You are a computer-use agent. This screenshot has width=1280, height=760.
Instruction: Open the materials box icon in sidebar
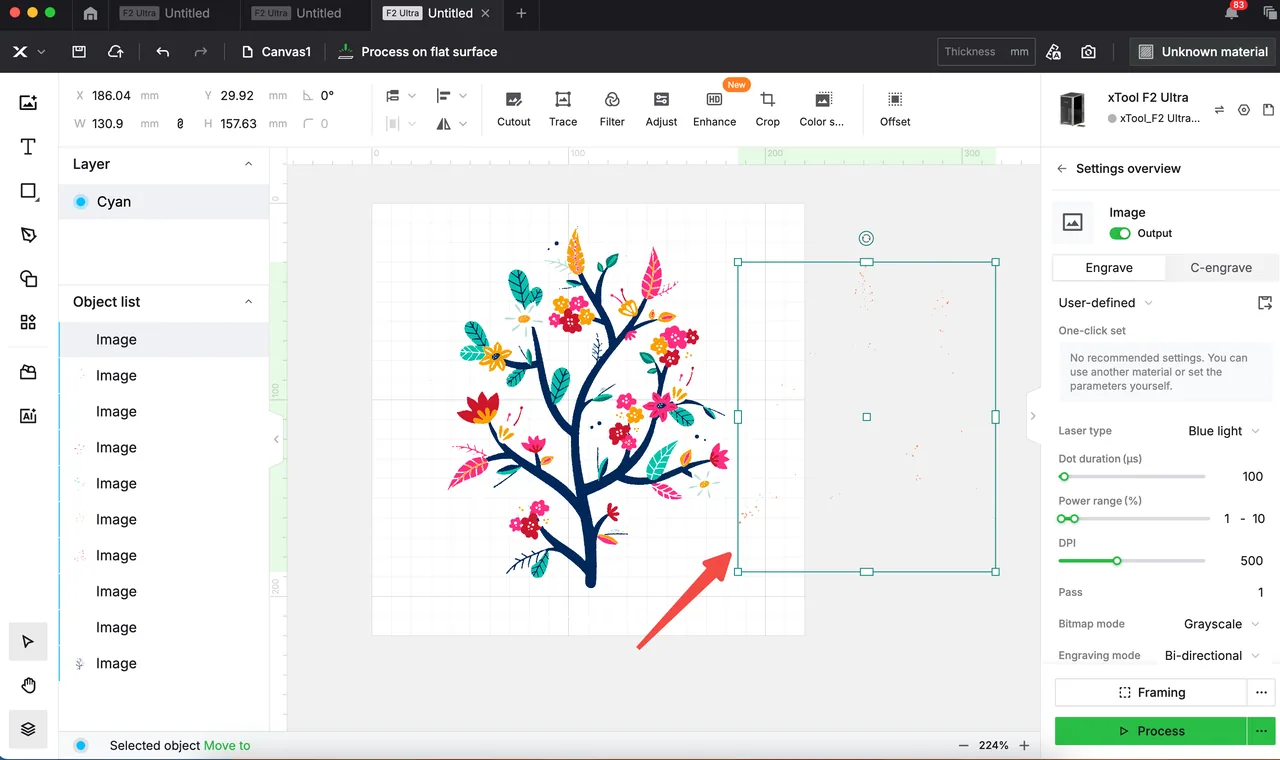[28, 372]
